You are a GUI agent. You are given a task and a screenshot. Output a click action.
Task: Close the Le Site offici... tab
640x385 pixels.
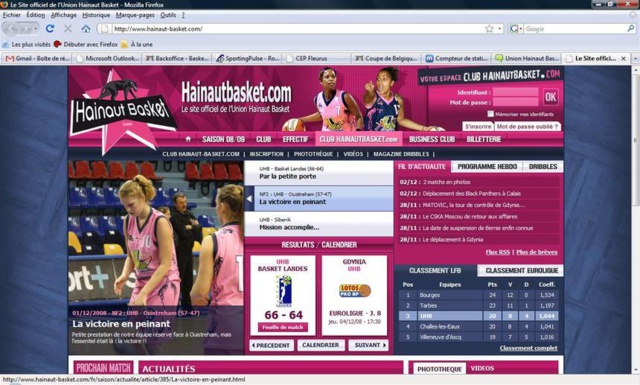click(623, 59)
